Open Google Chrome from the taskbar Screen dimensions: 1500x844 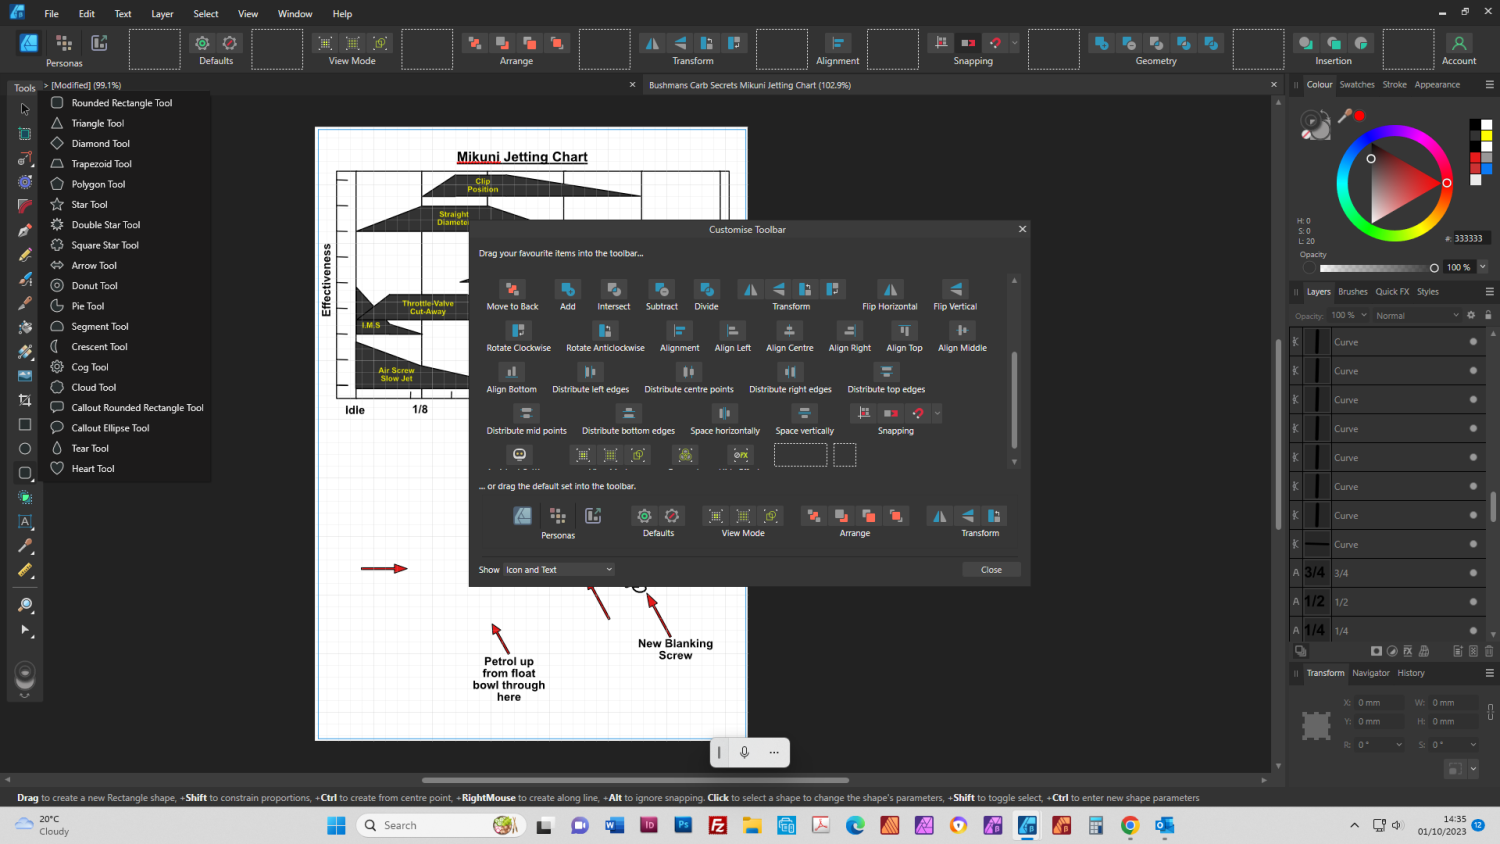1129,825
